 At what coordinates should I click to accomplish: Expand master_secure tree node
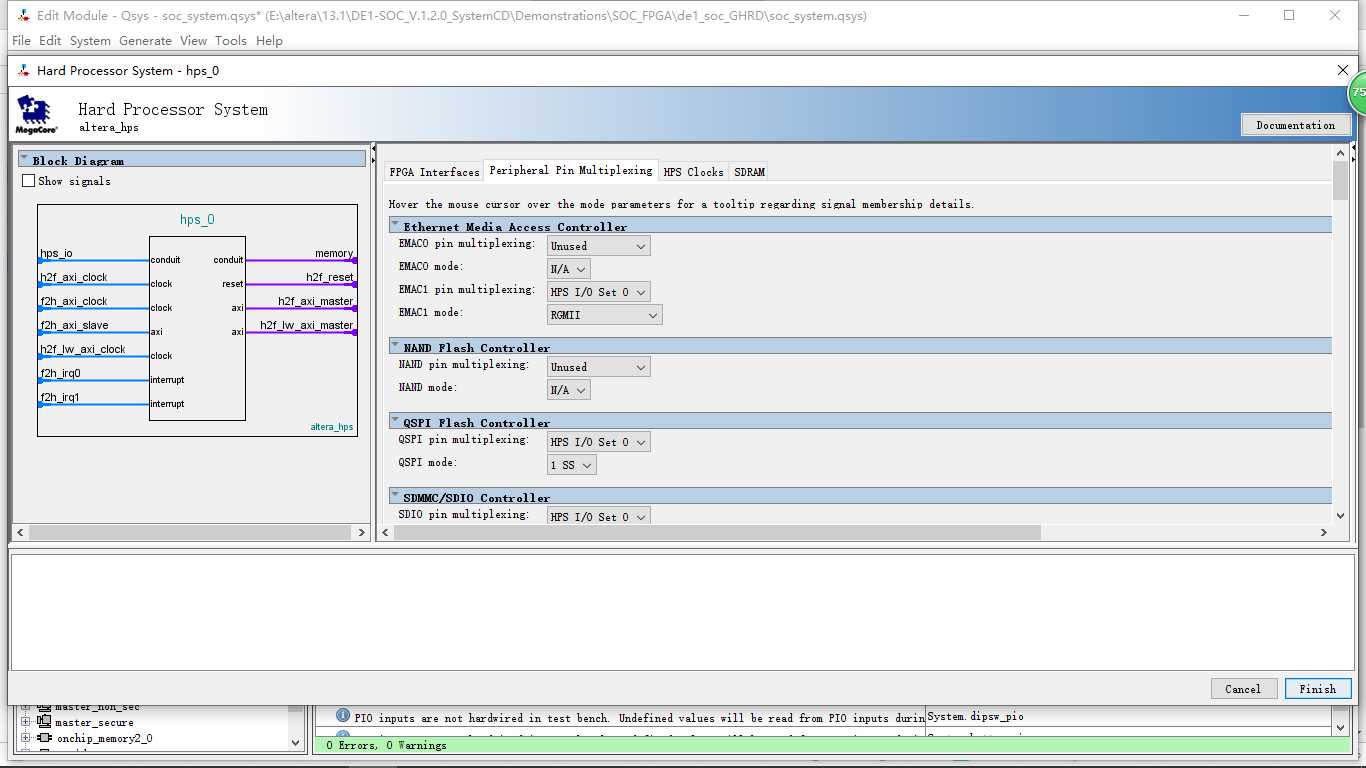coord(26,722)
